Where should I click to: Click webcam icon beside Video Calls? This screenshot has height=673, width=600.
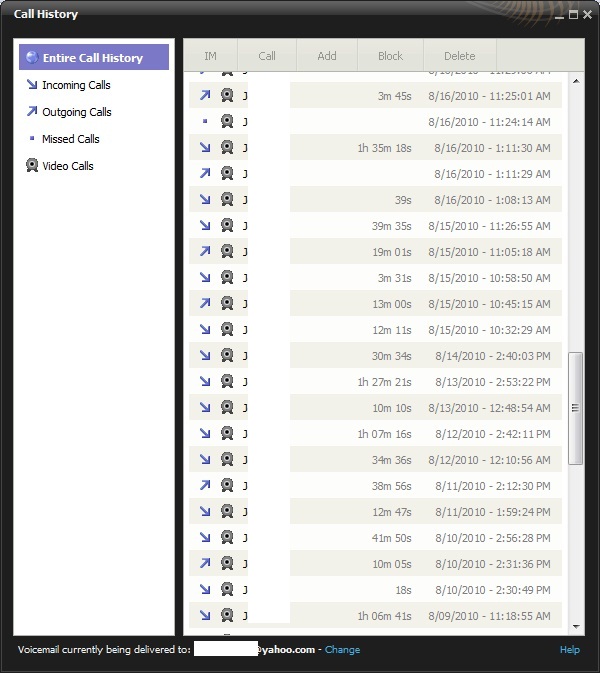[x=32, y=165]
